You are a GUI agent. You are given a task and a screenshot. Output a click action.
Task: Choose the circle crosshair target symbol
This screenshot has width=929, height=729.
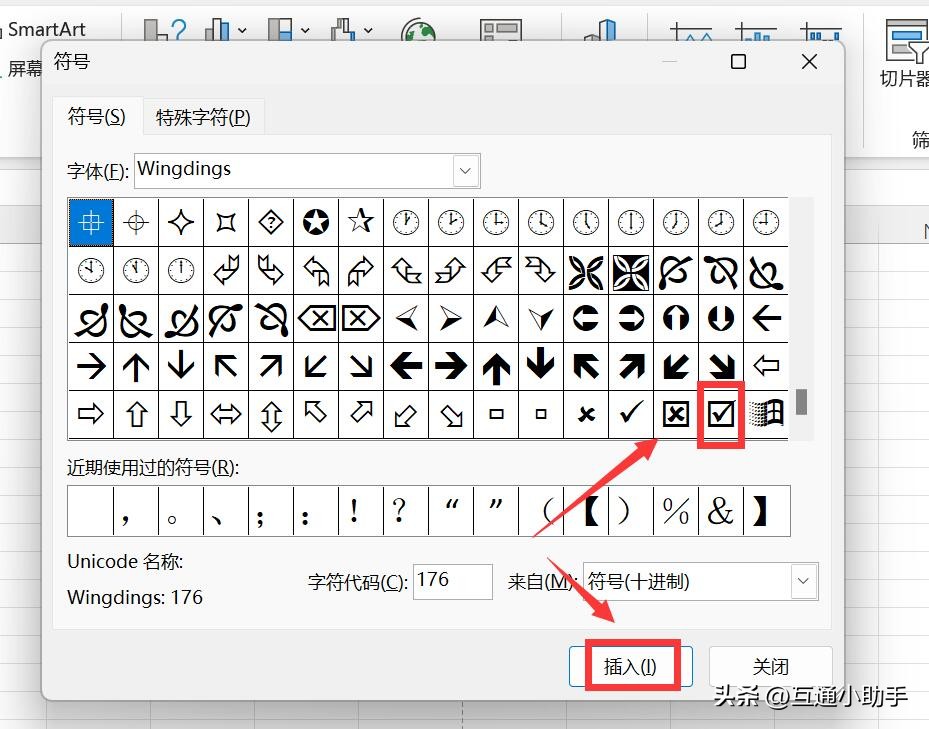coord(136,222)
